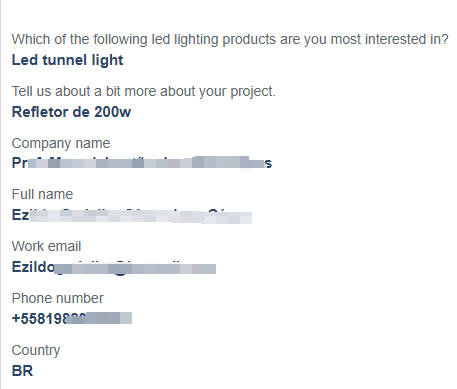Click the 'Ezildo' email prefix text
457x389 pixels.
[33, 267]
